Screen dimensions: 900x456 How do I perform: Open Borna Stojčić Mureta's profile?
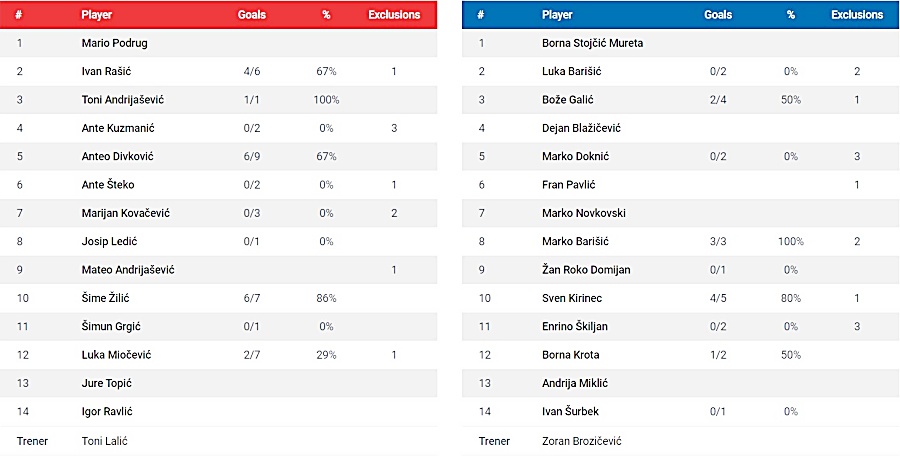coord(592,44)
